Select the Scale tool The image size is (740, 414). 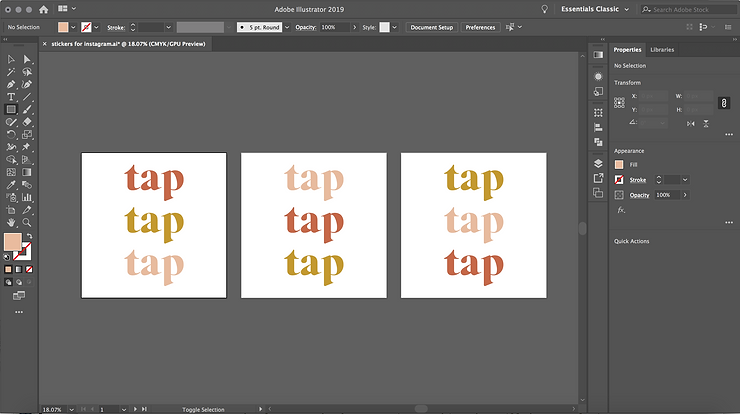tap(27, 135)
